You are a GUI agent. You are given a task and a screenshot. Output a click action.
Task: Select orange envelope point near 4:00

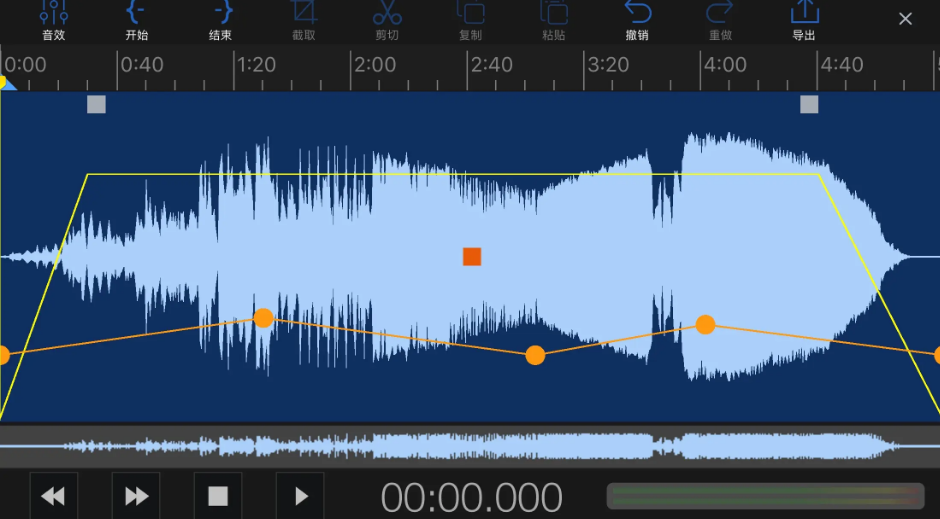click(706, 325)
